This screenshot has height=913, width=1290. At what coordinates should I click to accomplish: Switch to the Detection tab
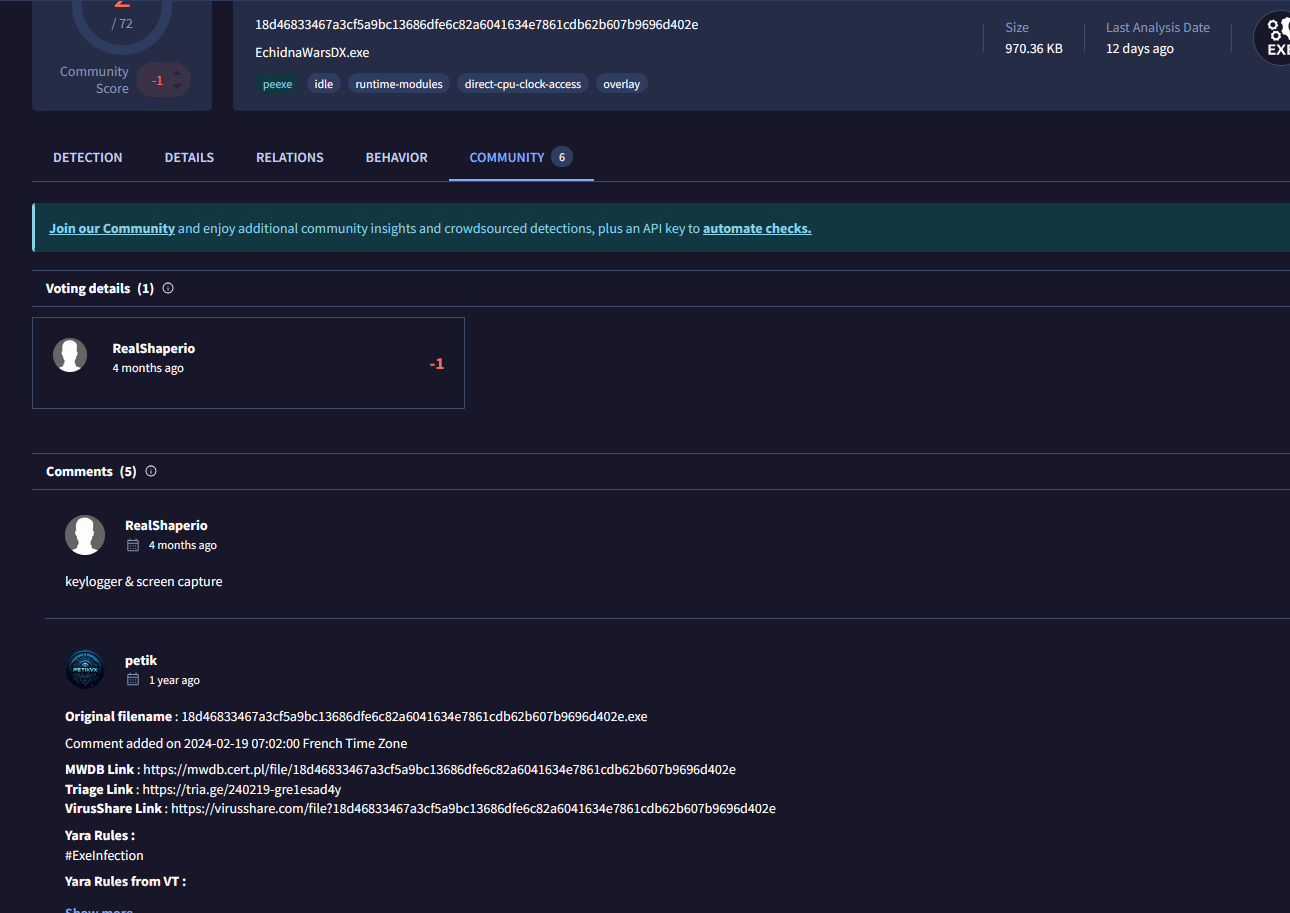click(88, 157)
